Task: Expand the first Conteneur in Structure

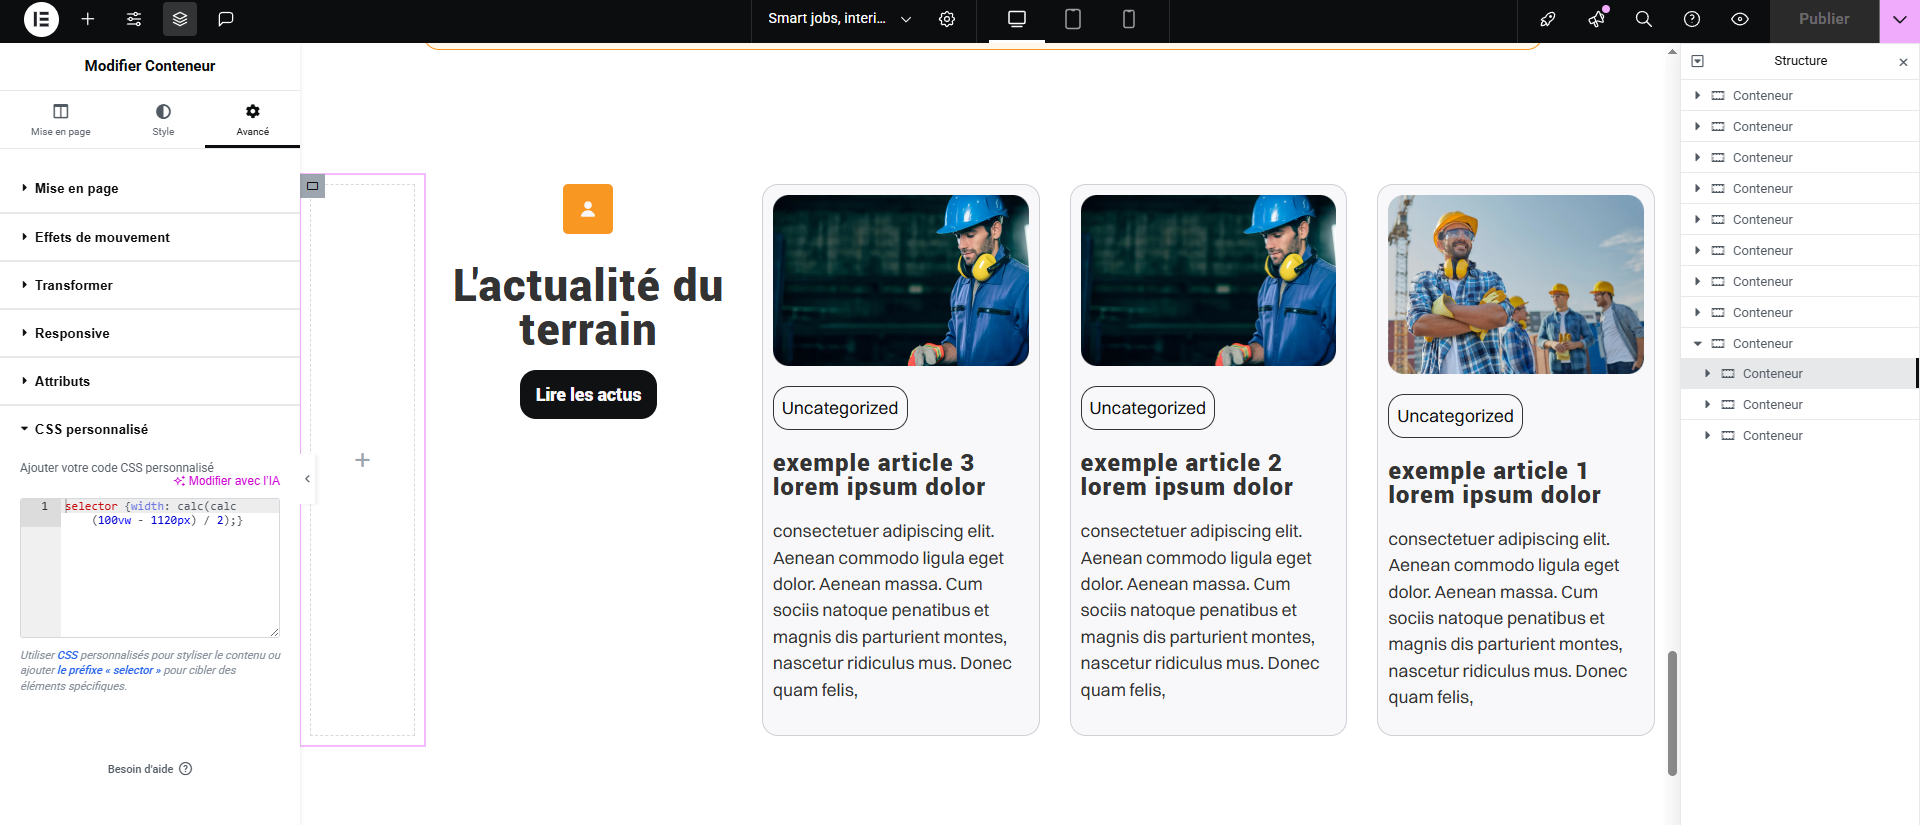Action: click(1698, 96)
